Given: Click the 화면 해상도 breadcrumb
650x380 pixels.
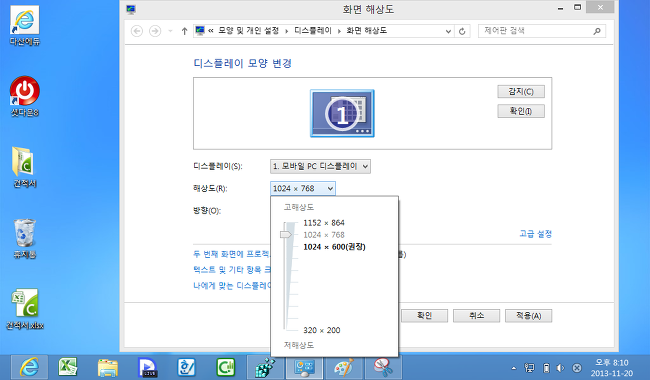Looking at the screenshot, I should pyautogui.click(x=366, y=31).
